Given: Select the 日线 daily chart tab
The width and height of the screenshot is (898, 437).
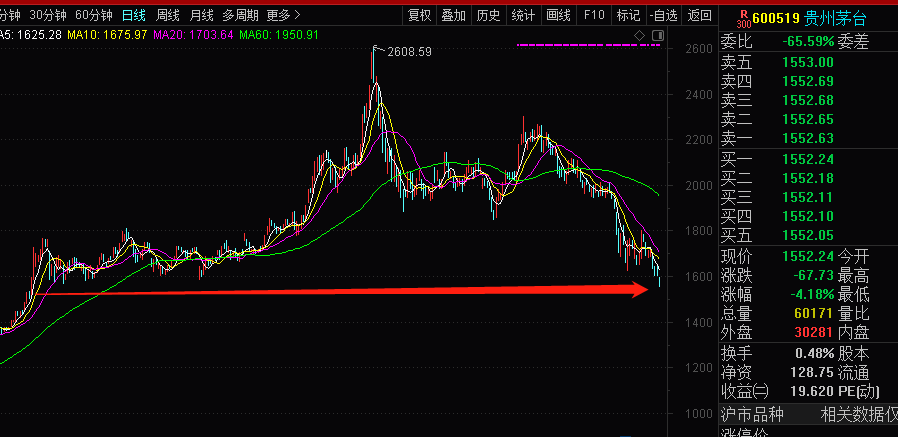Looking at the screenshot, I should tap(134, 15).
